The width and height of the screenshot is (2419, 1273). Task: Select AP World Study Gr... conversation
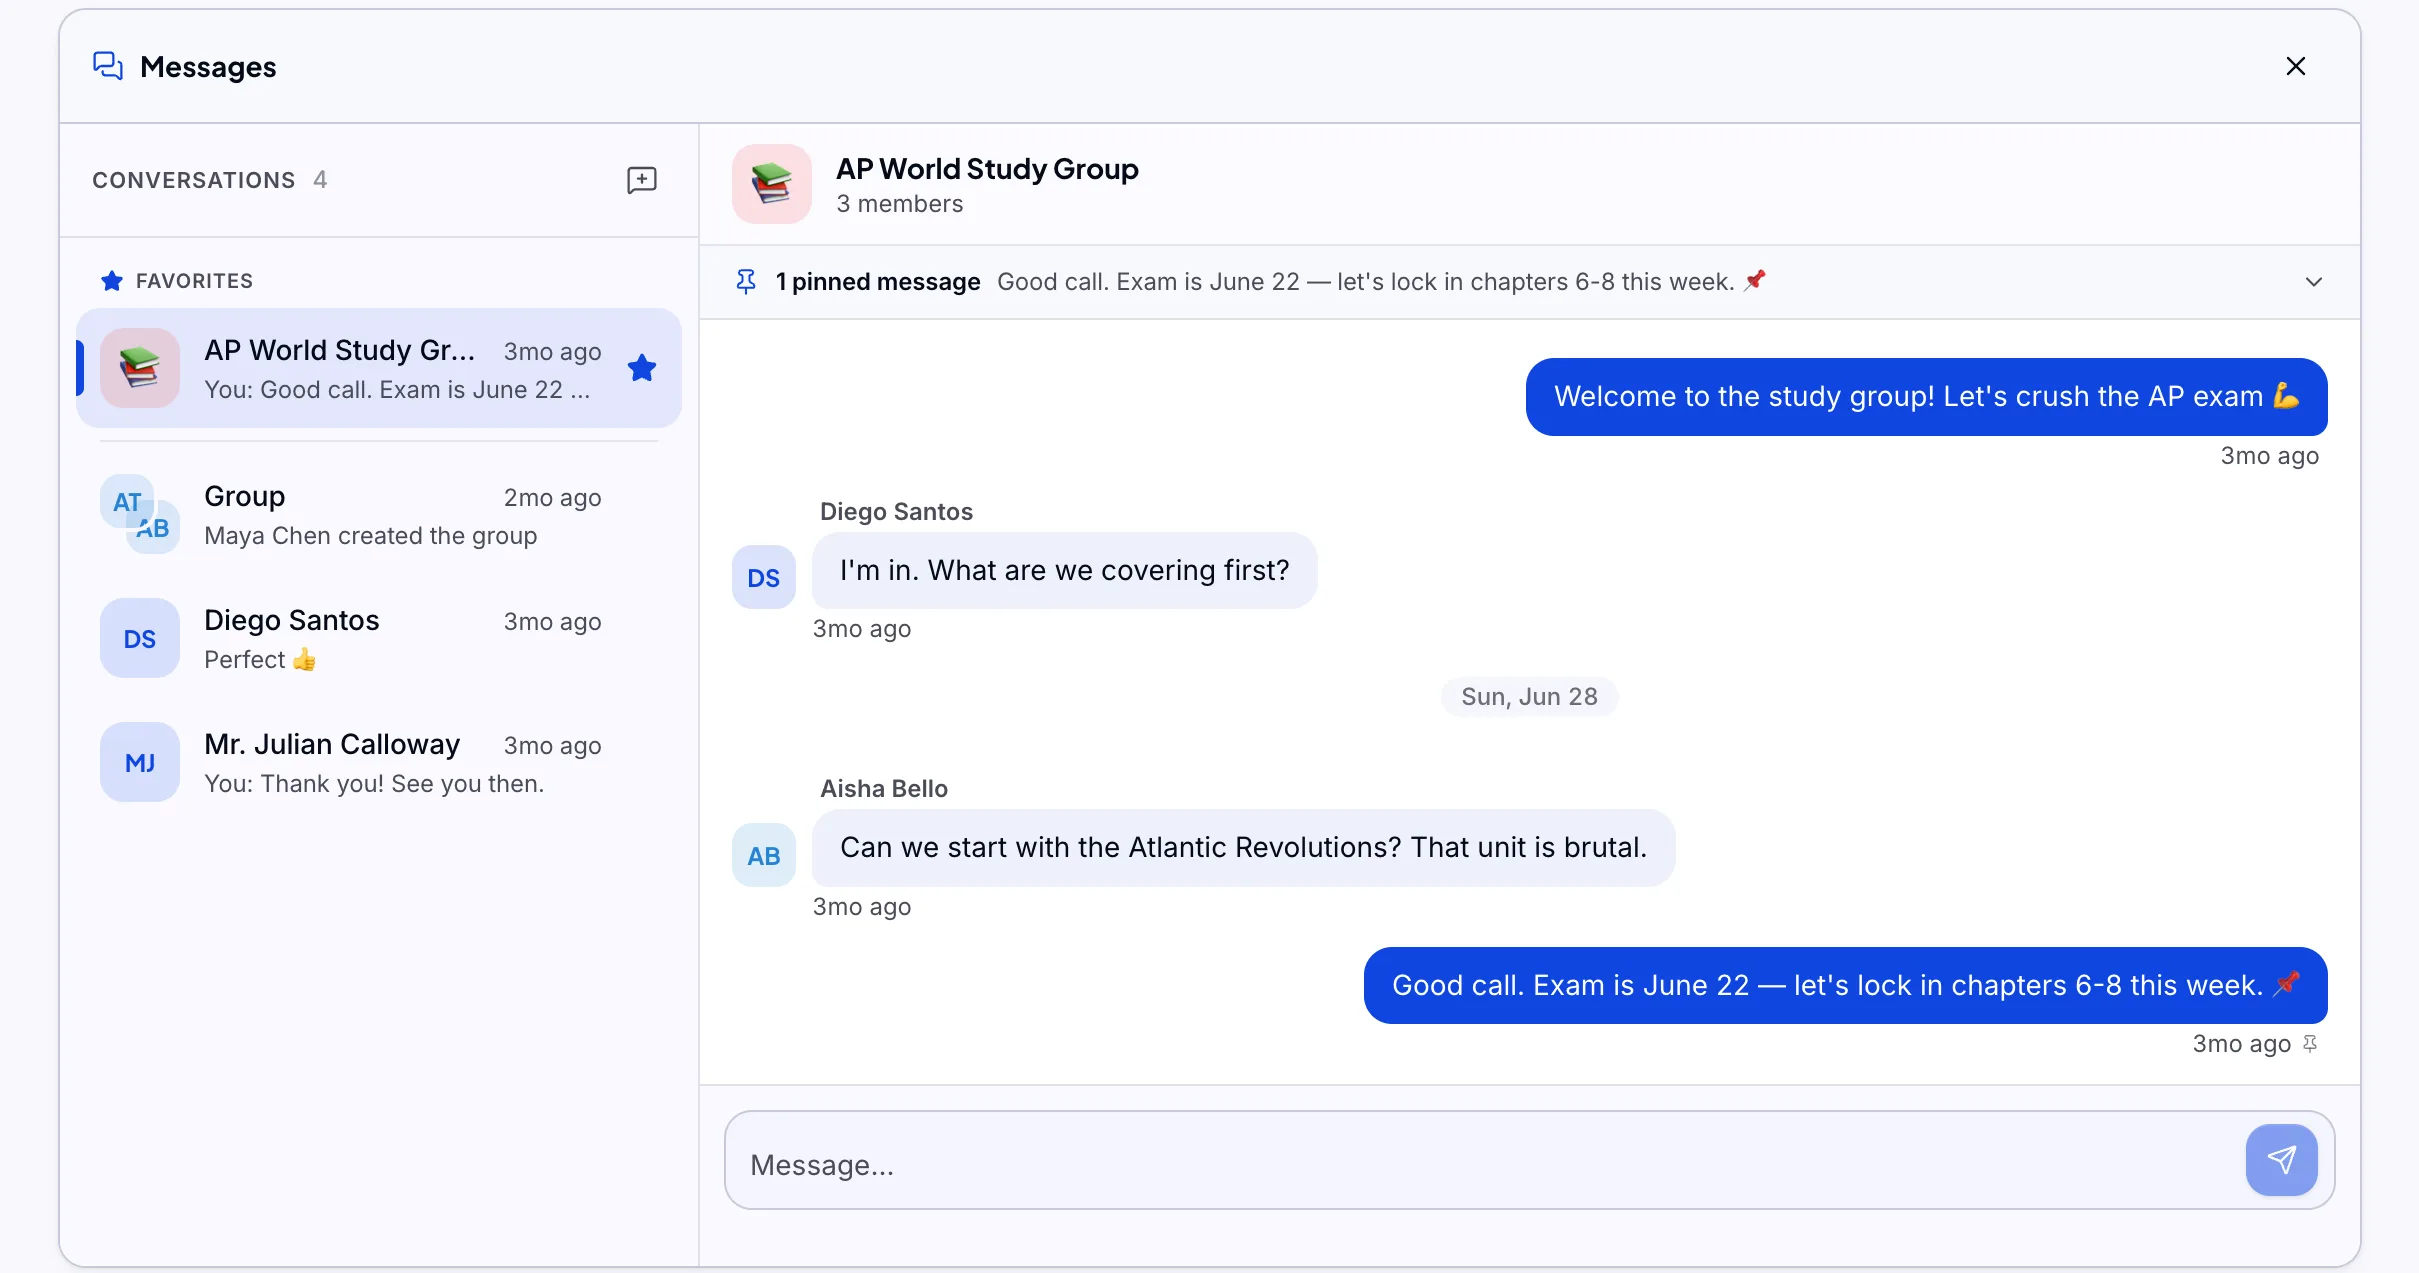(x=379, y=368)
